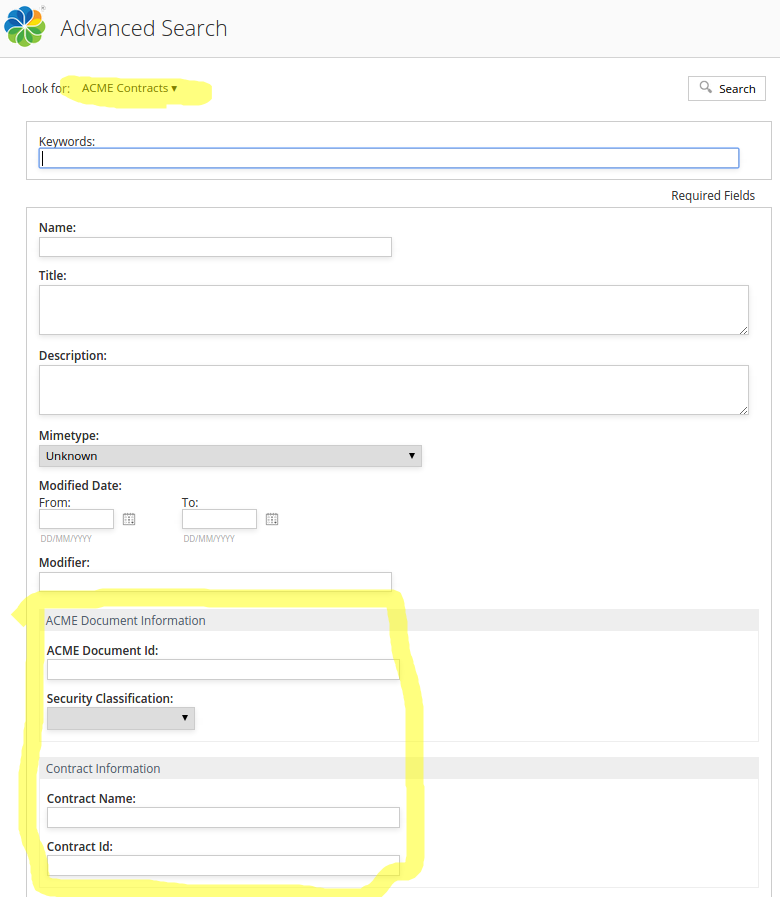The width and height of the screenshot is (780, 897).
Task: Focus the Name text field
Action: pyautogui.click(x=215, y=247)
